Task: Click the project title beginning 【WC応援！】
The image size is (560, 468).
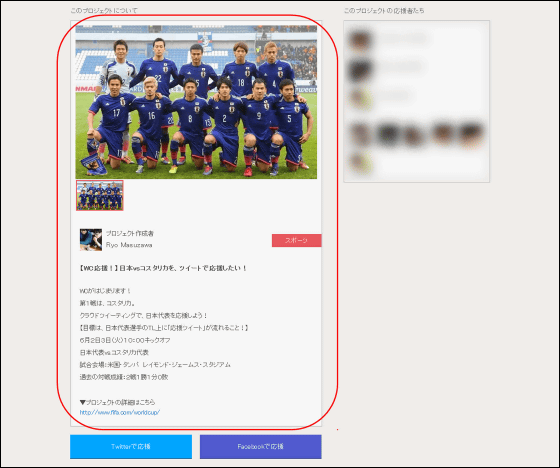Action: click(x=163, y=268)
